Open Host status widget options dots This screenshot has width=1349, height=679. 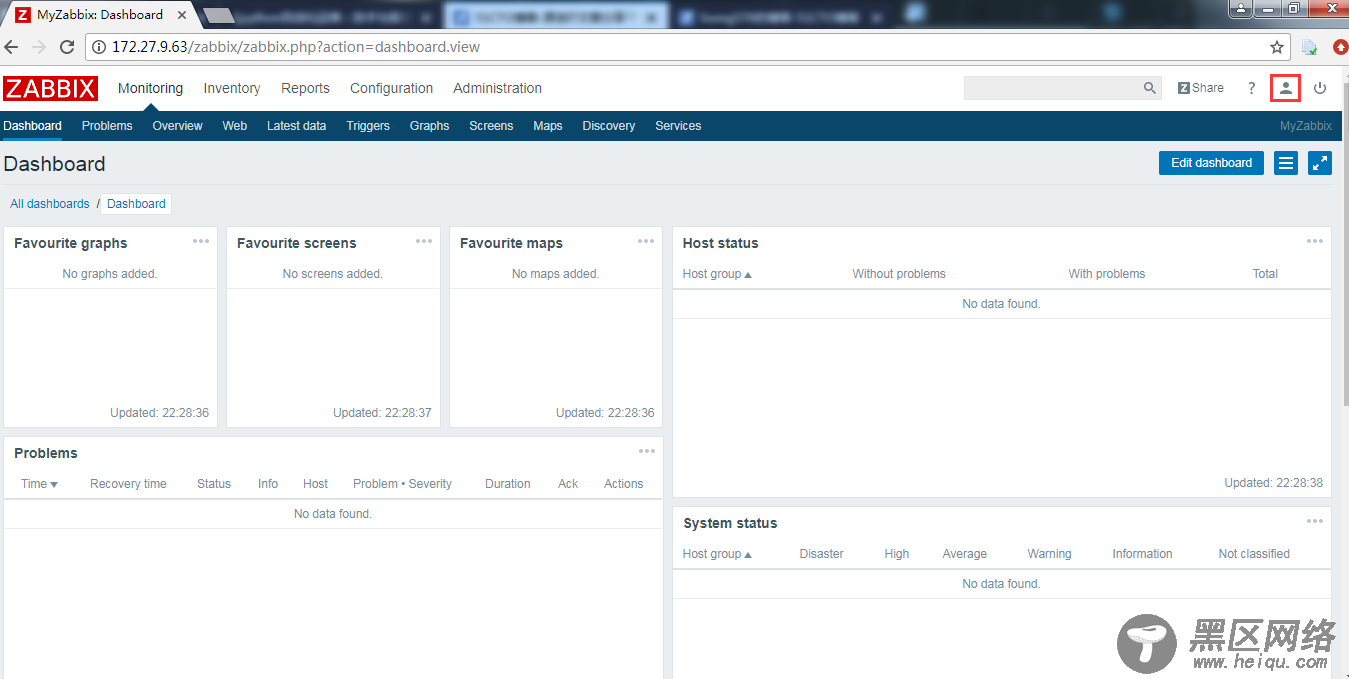(1315, 241)
